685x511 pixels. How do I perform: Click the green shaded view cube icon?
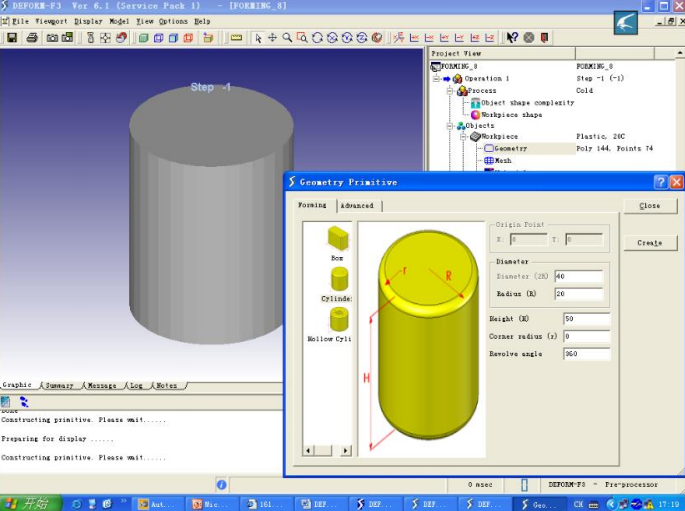(143, 38)
